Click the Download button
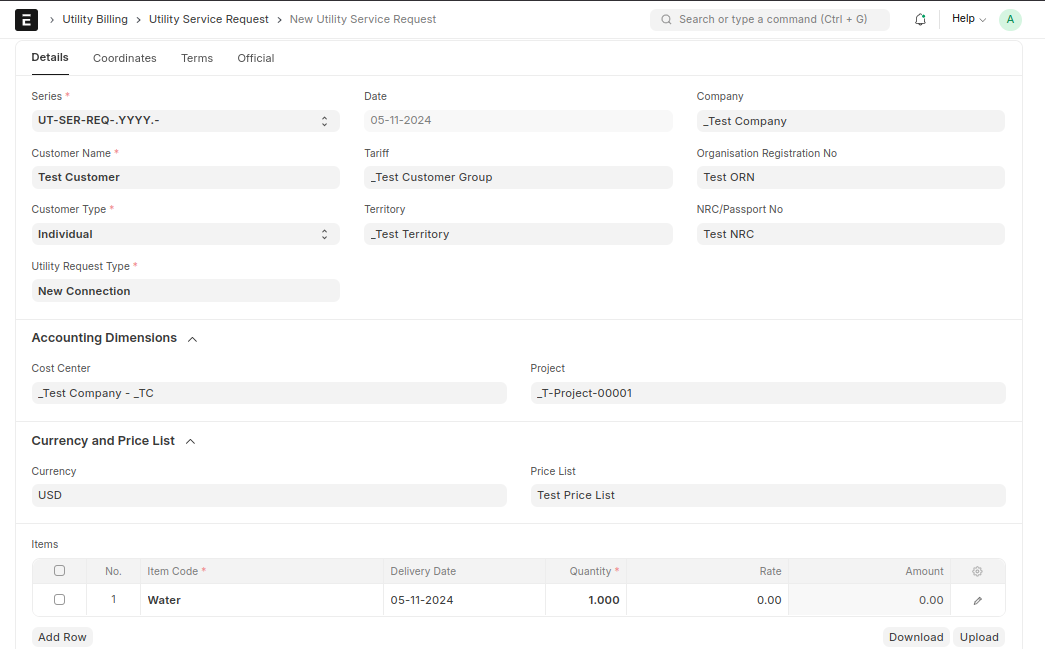This screenshot has width=1045, height=649. 916,637
